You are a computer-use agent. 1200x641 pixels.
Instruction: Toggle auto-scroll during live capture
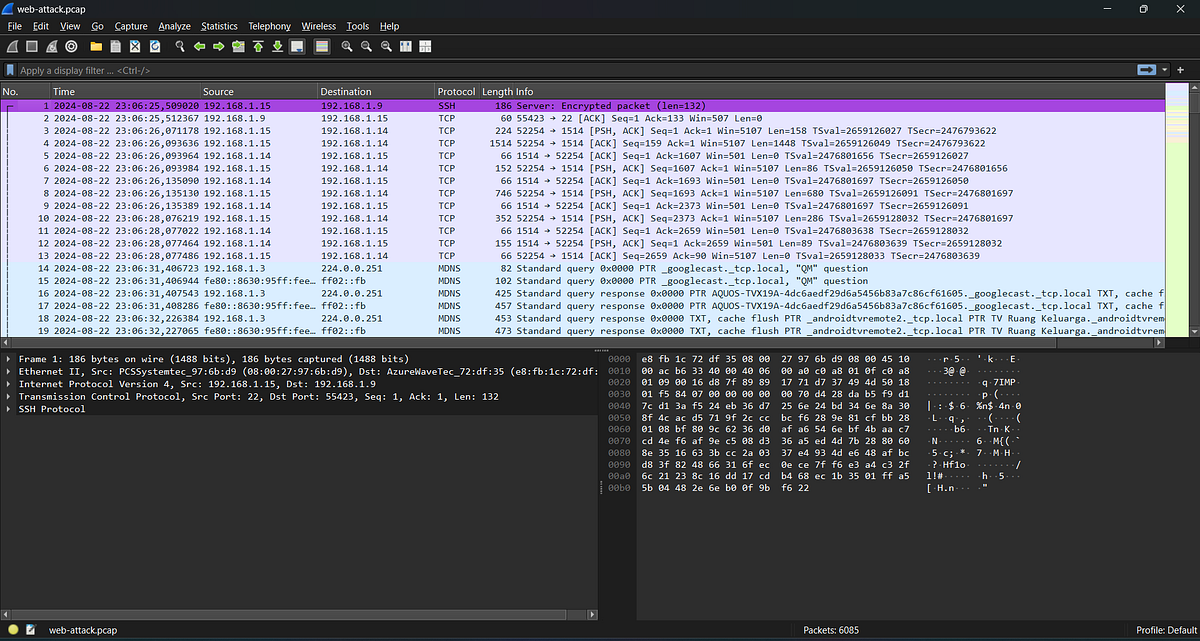click(x=296, y=46)
